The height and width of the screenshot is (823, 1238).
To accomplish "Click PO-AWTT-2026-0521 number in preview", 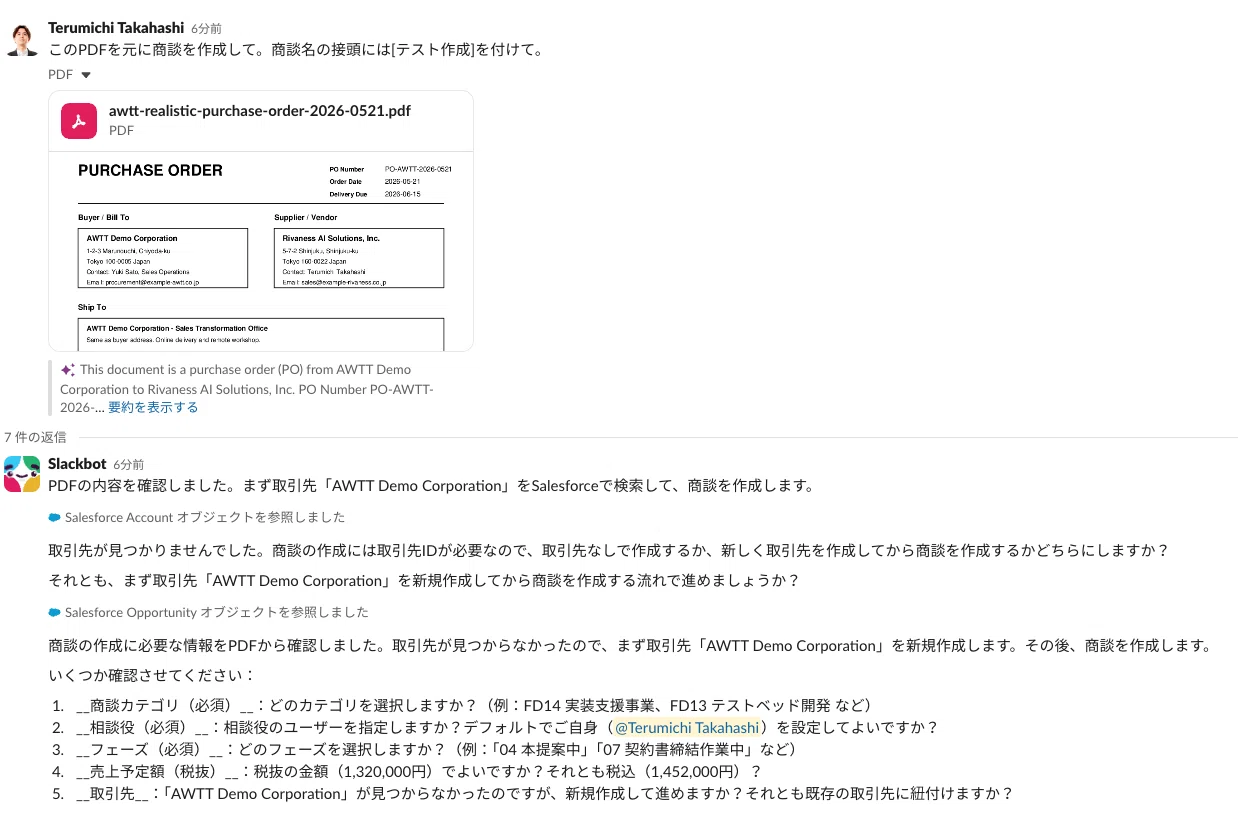I will click(x=418, y=169).
